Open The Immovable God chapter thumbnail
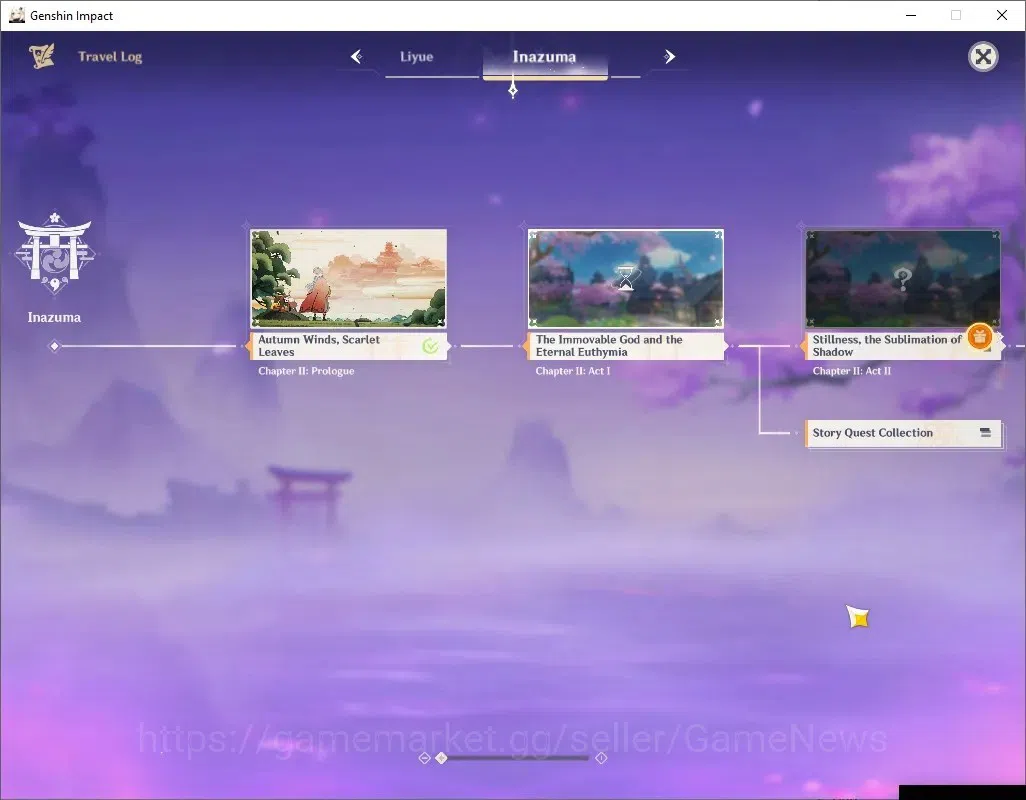This screenshot has width=1026, height=800. (x=626, y=278)
